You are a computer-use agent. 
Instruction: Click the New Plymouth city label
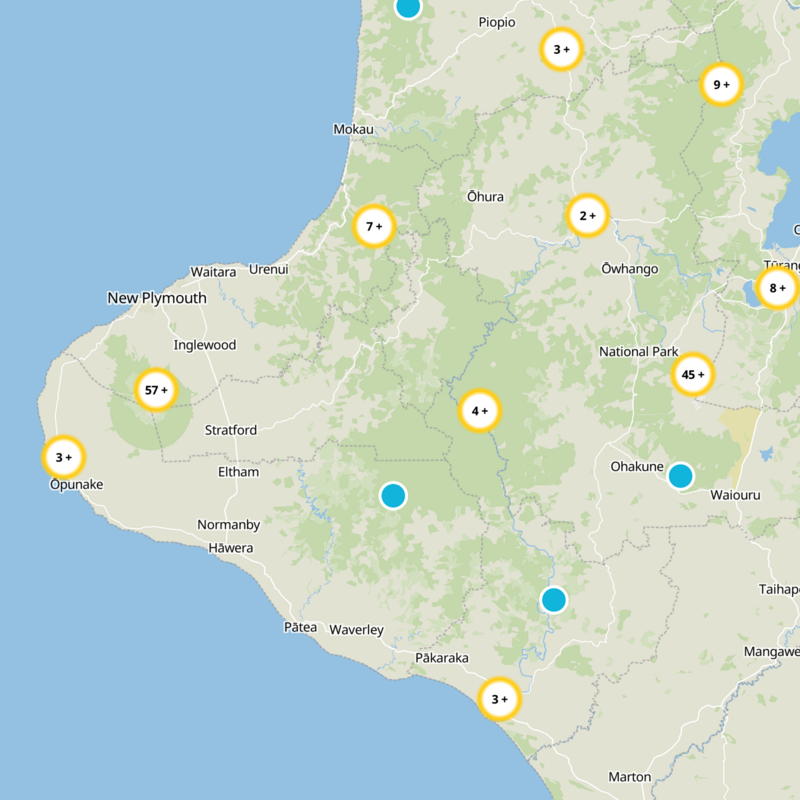click(x=157, y=298)
